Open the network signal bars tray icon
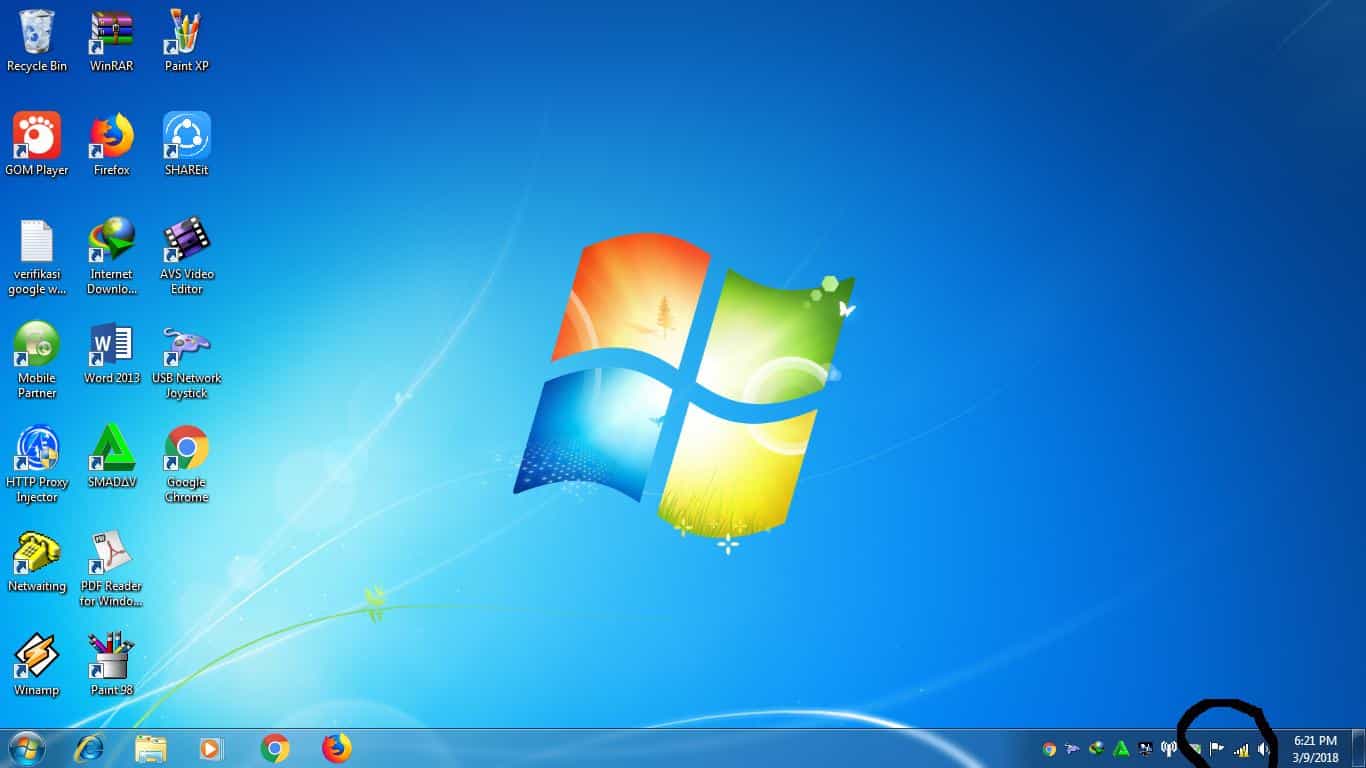 1242,749
